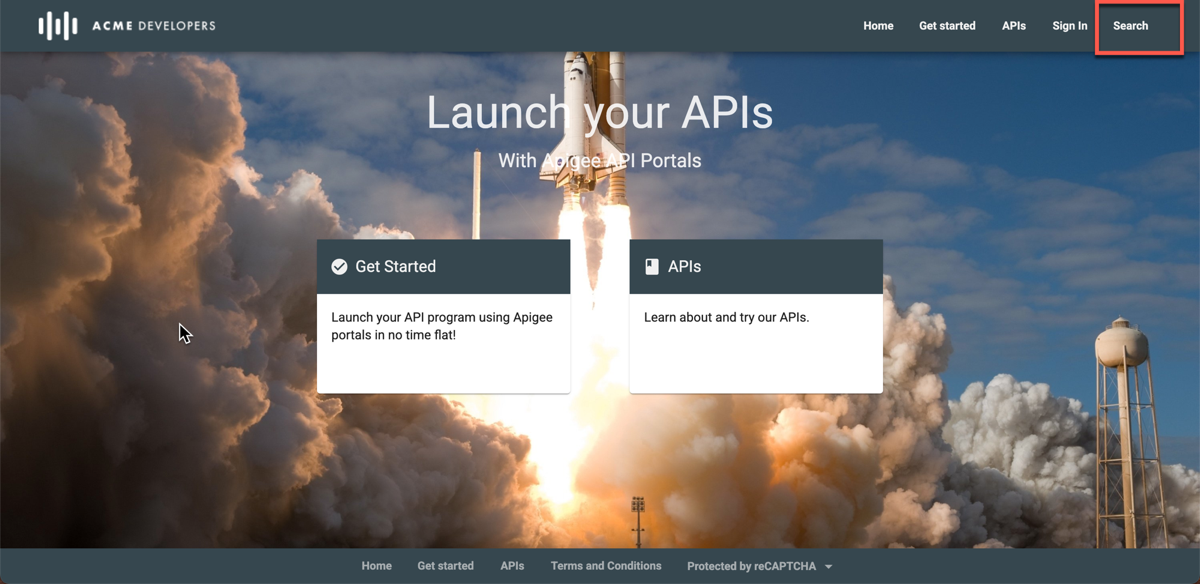Click 'Learn about and try our APIs' text
1200x584 pixels.
[x=726, y=318]
